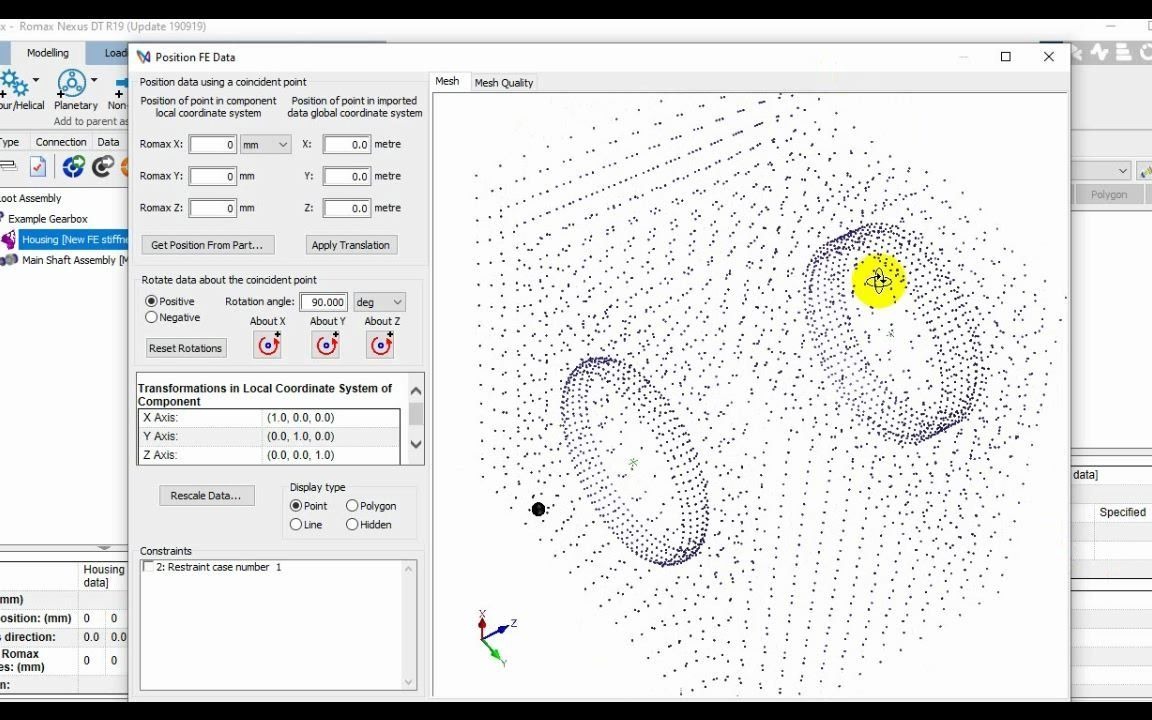Click the stacked layers icon in tree toolbar
1152x720 pixels.
coord(8,167)
